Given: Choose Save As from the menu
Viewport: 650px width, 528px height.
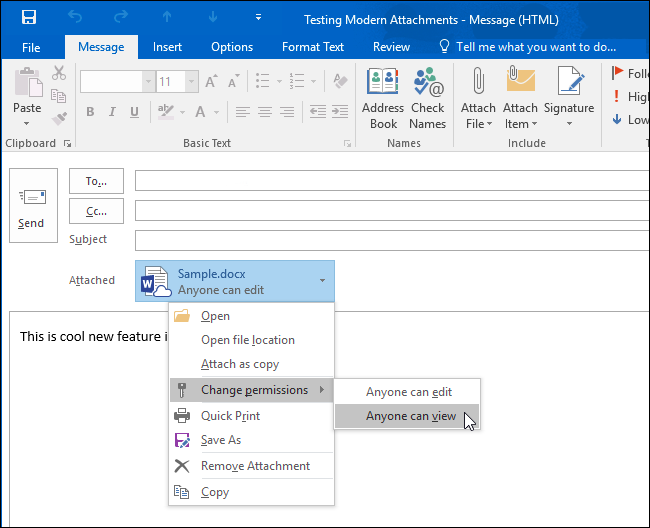Looking at the screenshot, I should coord(251,440).
